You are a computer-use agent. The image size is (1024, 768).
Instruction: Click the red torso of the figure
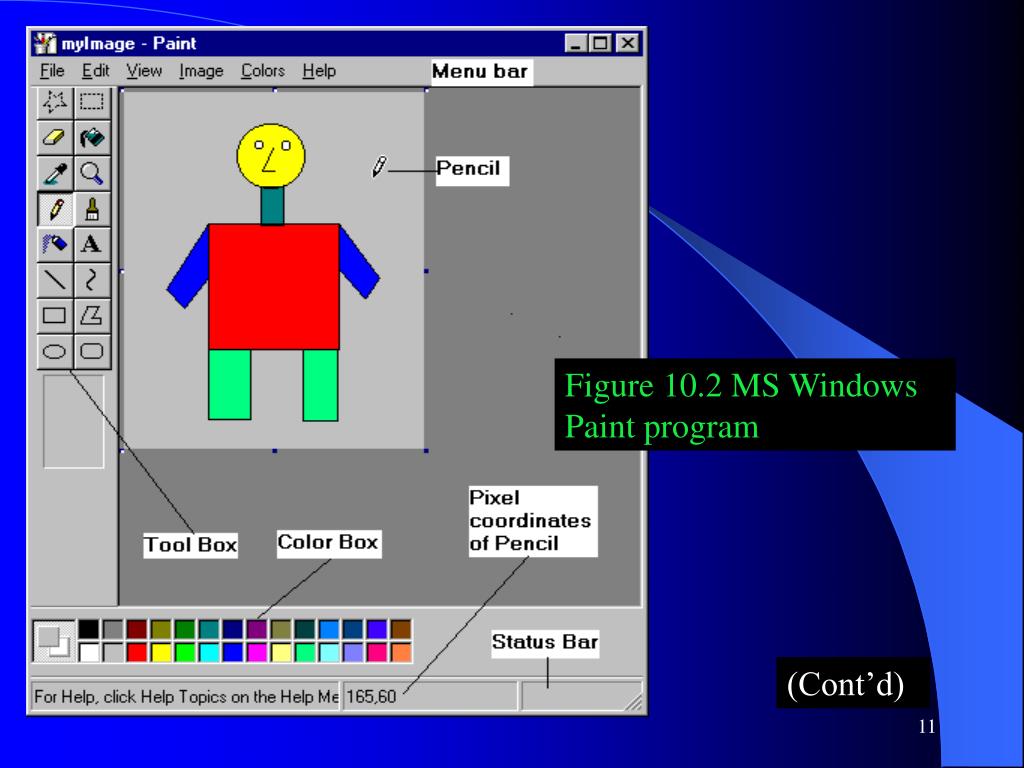coord(274,286)
